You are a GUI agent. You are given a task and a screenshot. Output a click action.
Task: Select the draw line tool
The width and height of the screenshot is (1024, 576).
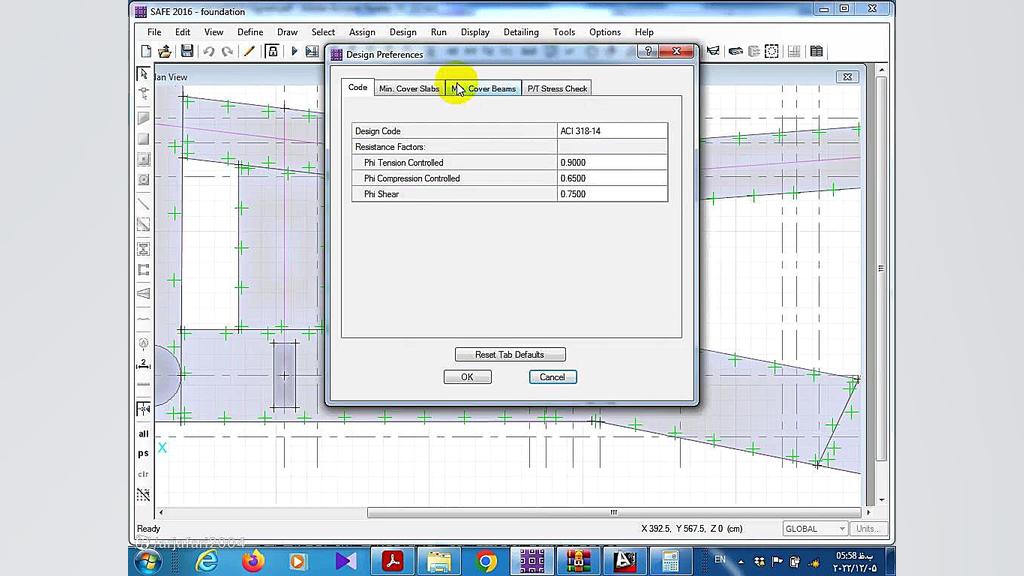coord(143,204)
